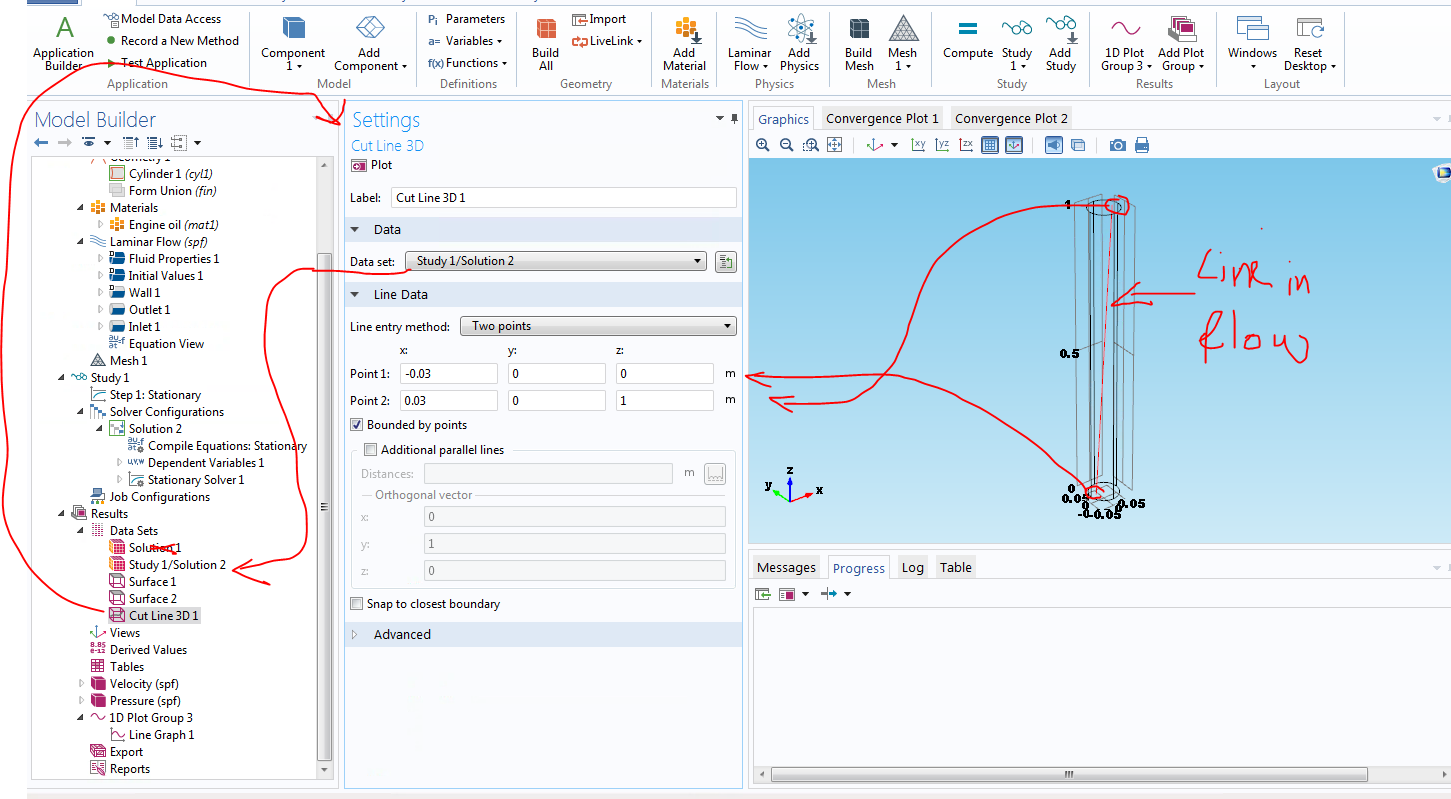The width and height of the screenshot is (1451, 799).
Task: Switch to the Convergence Plot 1 tab
Action: coord(882,118)
